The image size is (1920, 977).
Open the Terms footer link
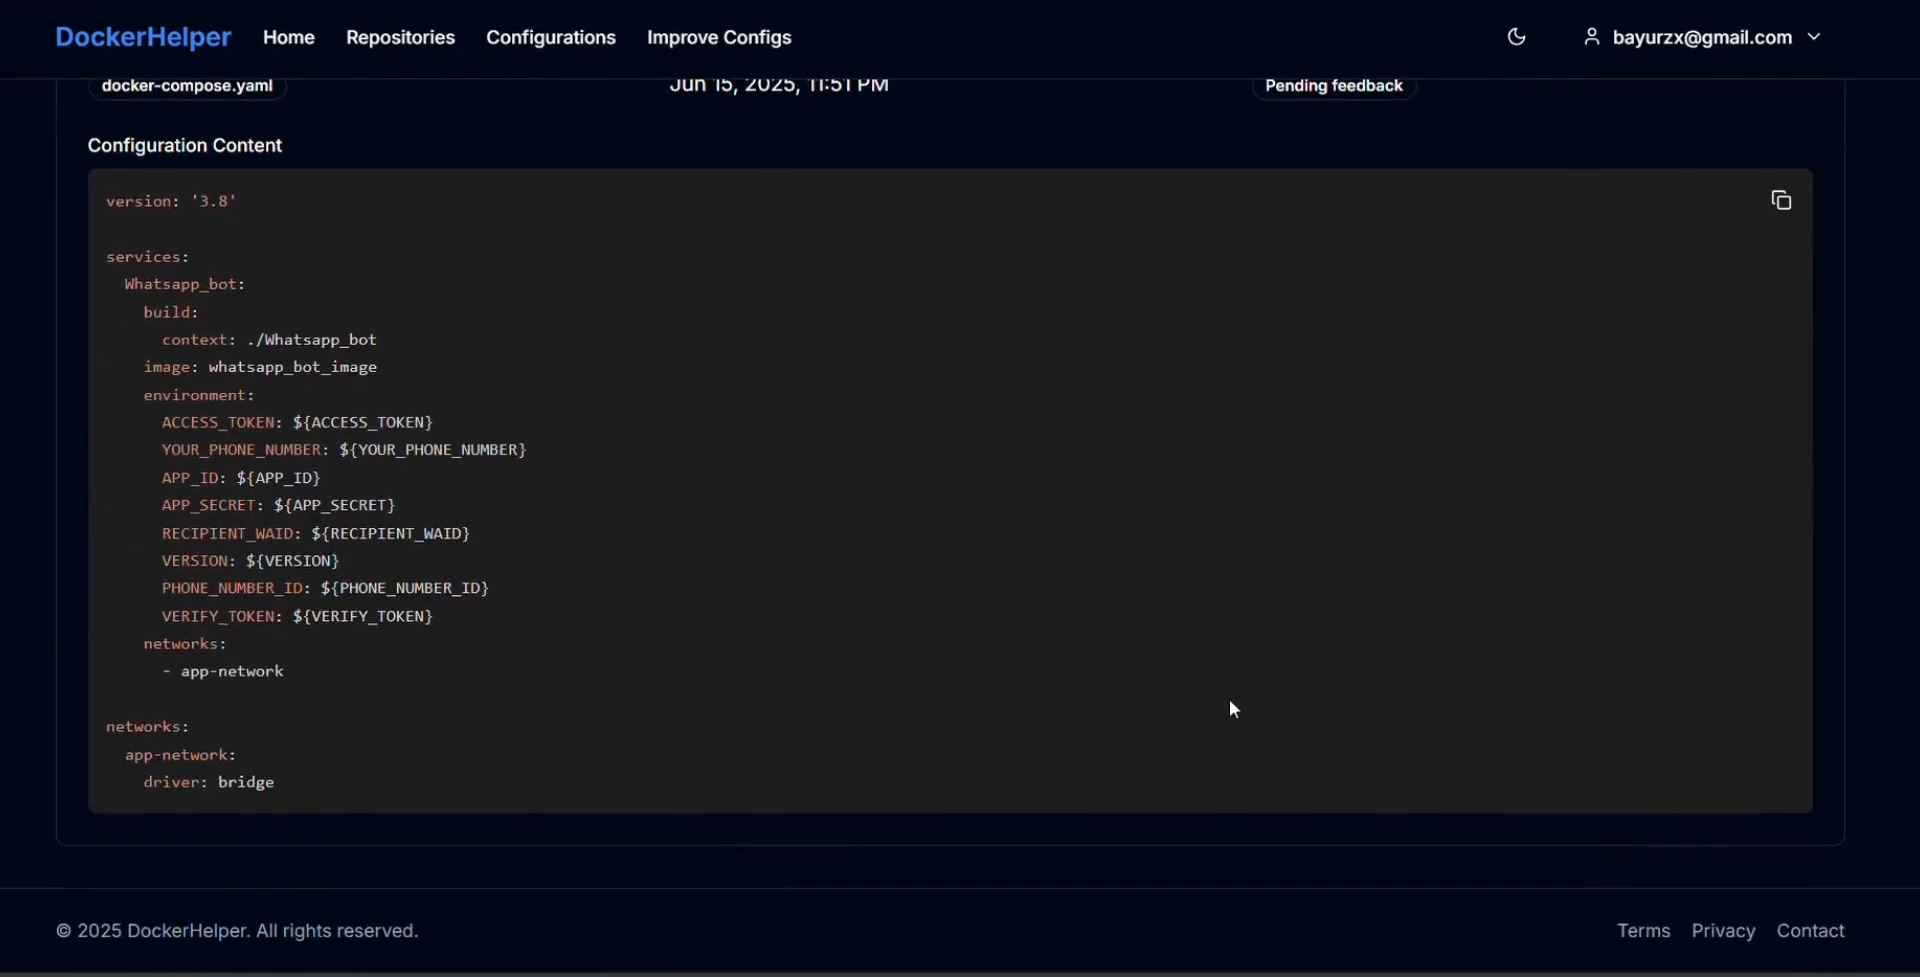pos(1643,931)
